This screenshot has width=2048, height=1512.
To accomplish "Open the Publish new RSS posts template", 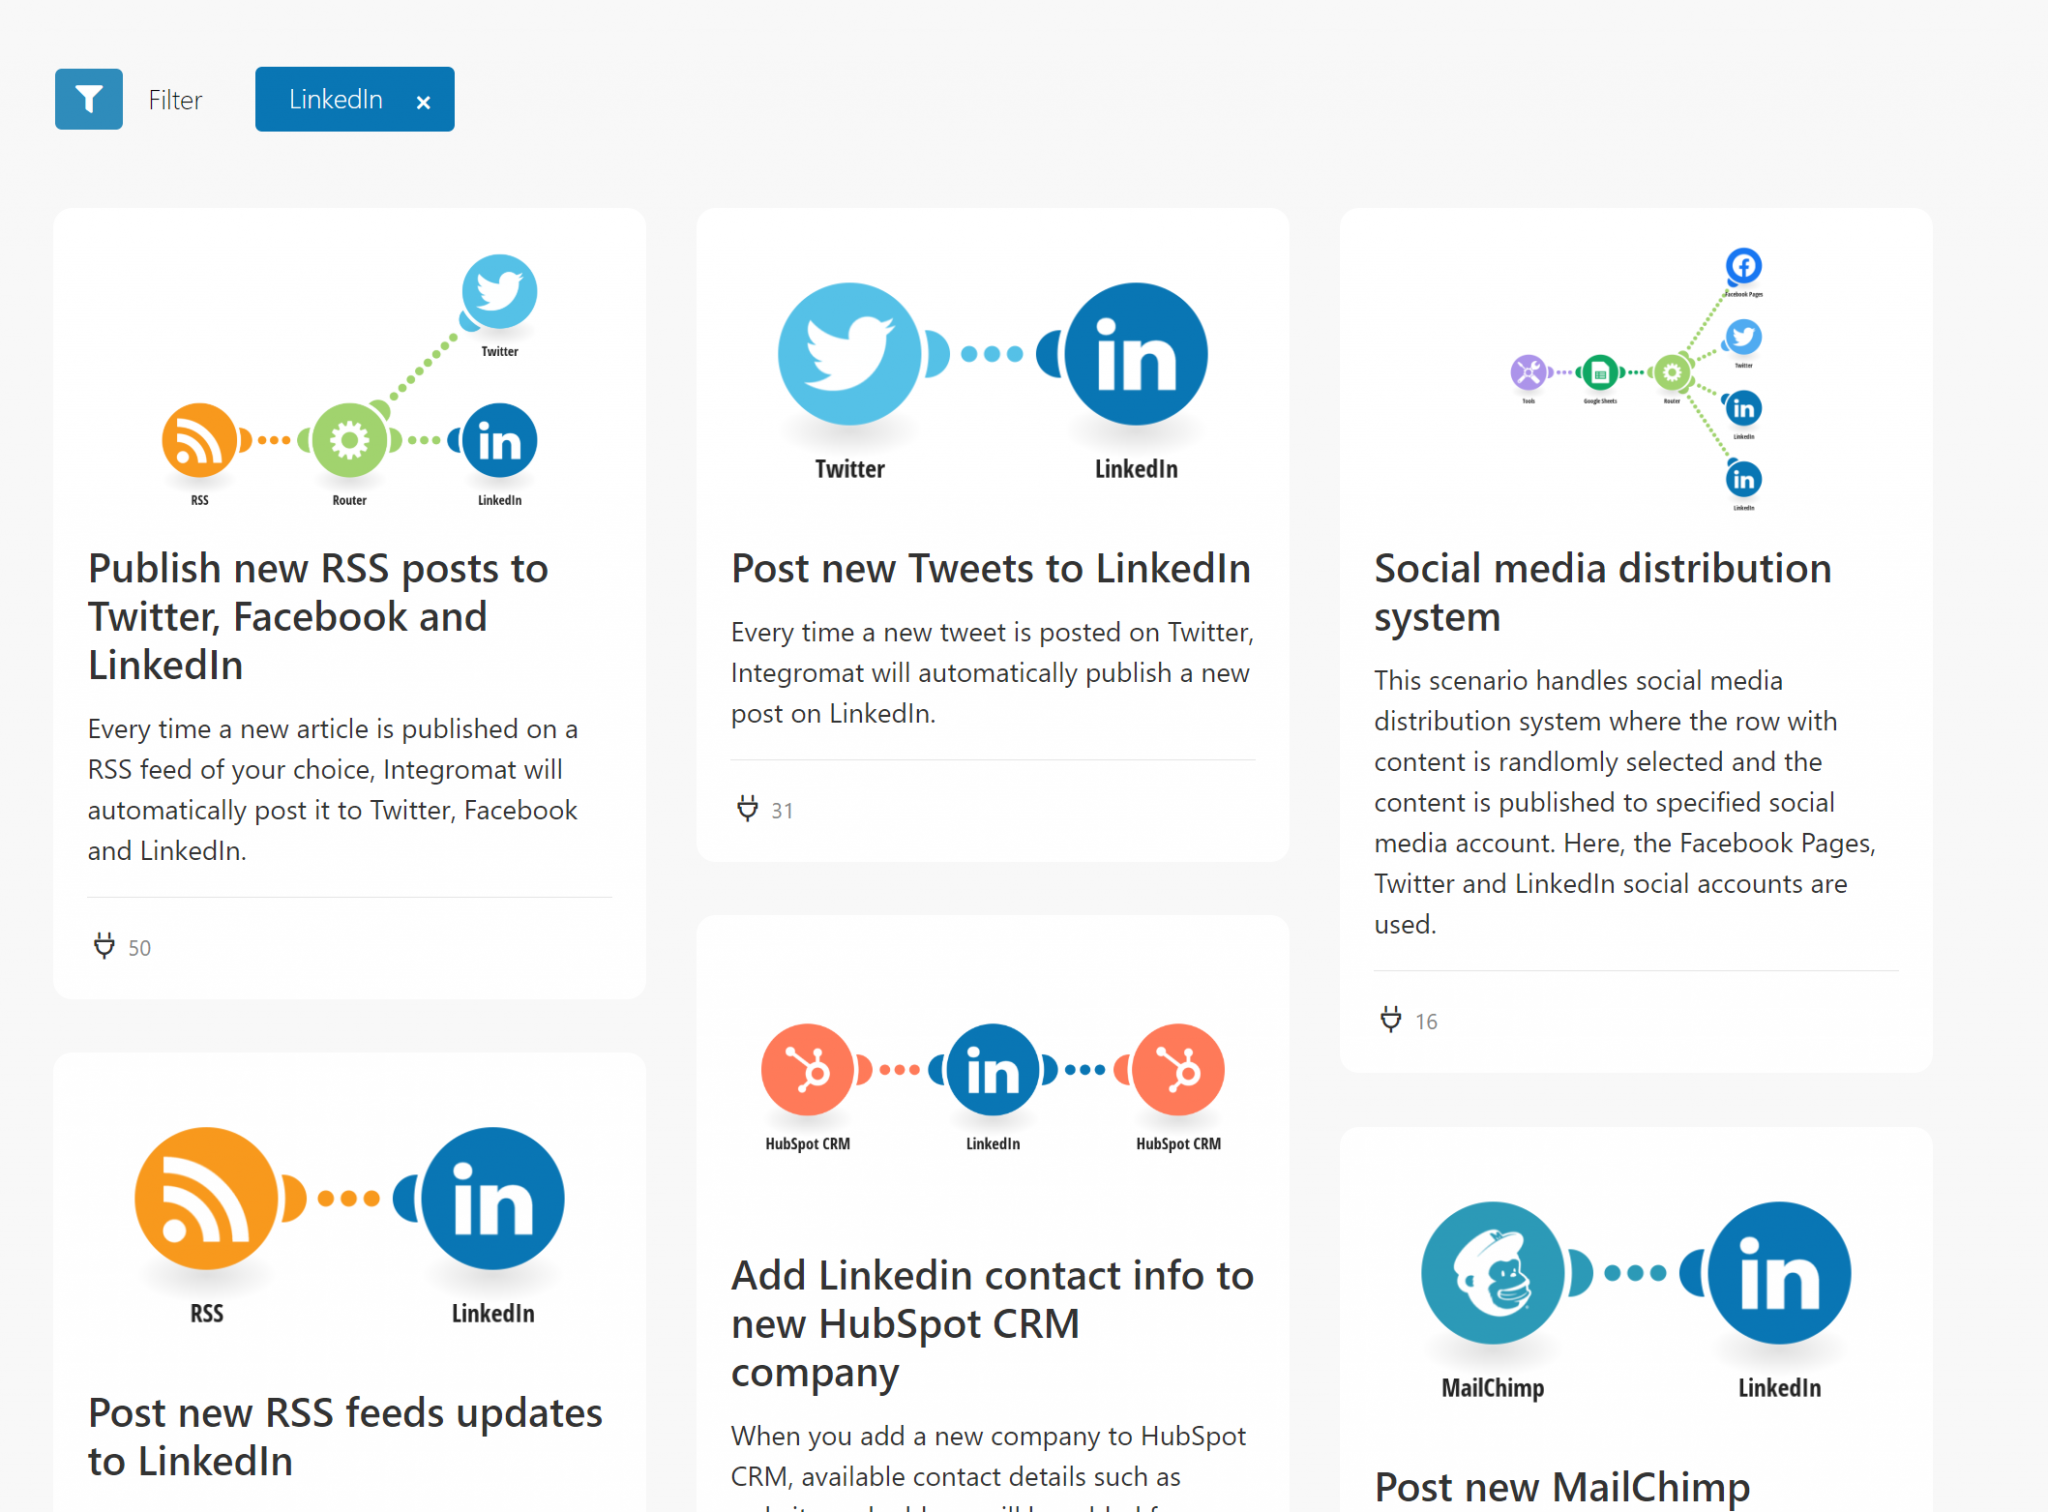I will [318, 616].
